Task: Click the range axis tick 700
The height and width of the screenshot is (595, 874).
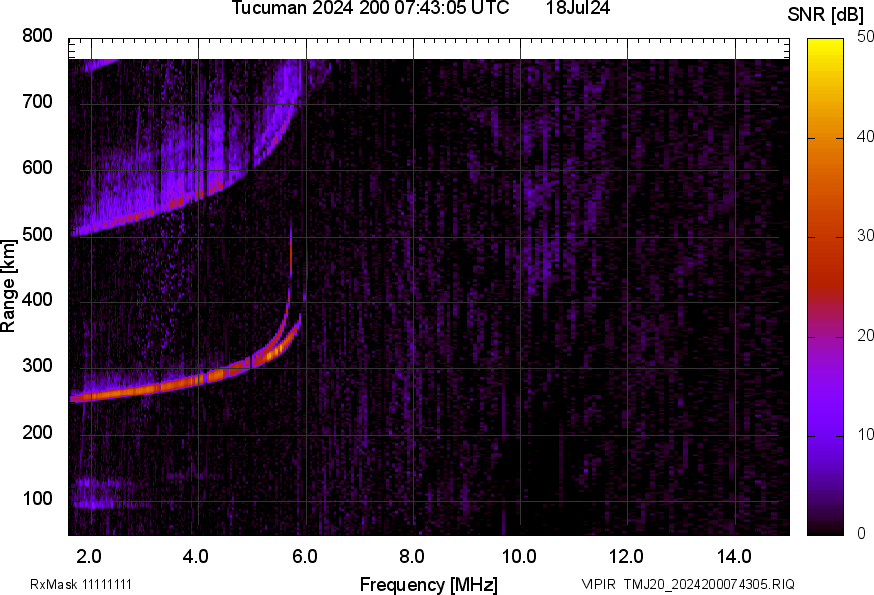Action: tap(37, 102)
